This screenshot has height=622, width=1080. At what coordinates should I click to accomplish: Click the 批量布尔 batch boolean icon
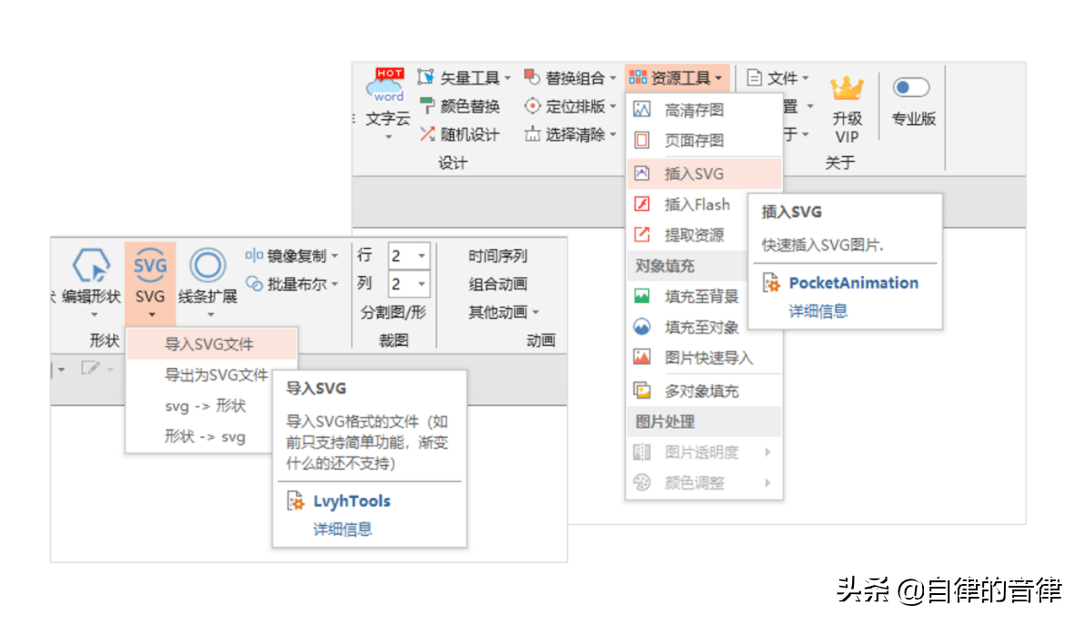tap(253, 284)
